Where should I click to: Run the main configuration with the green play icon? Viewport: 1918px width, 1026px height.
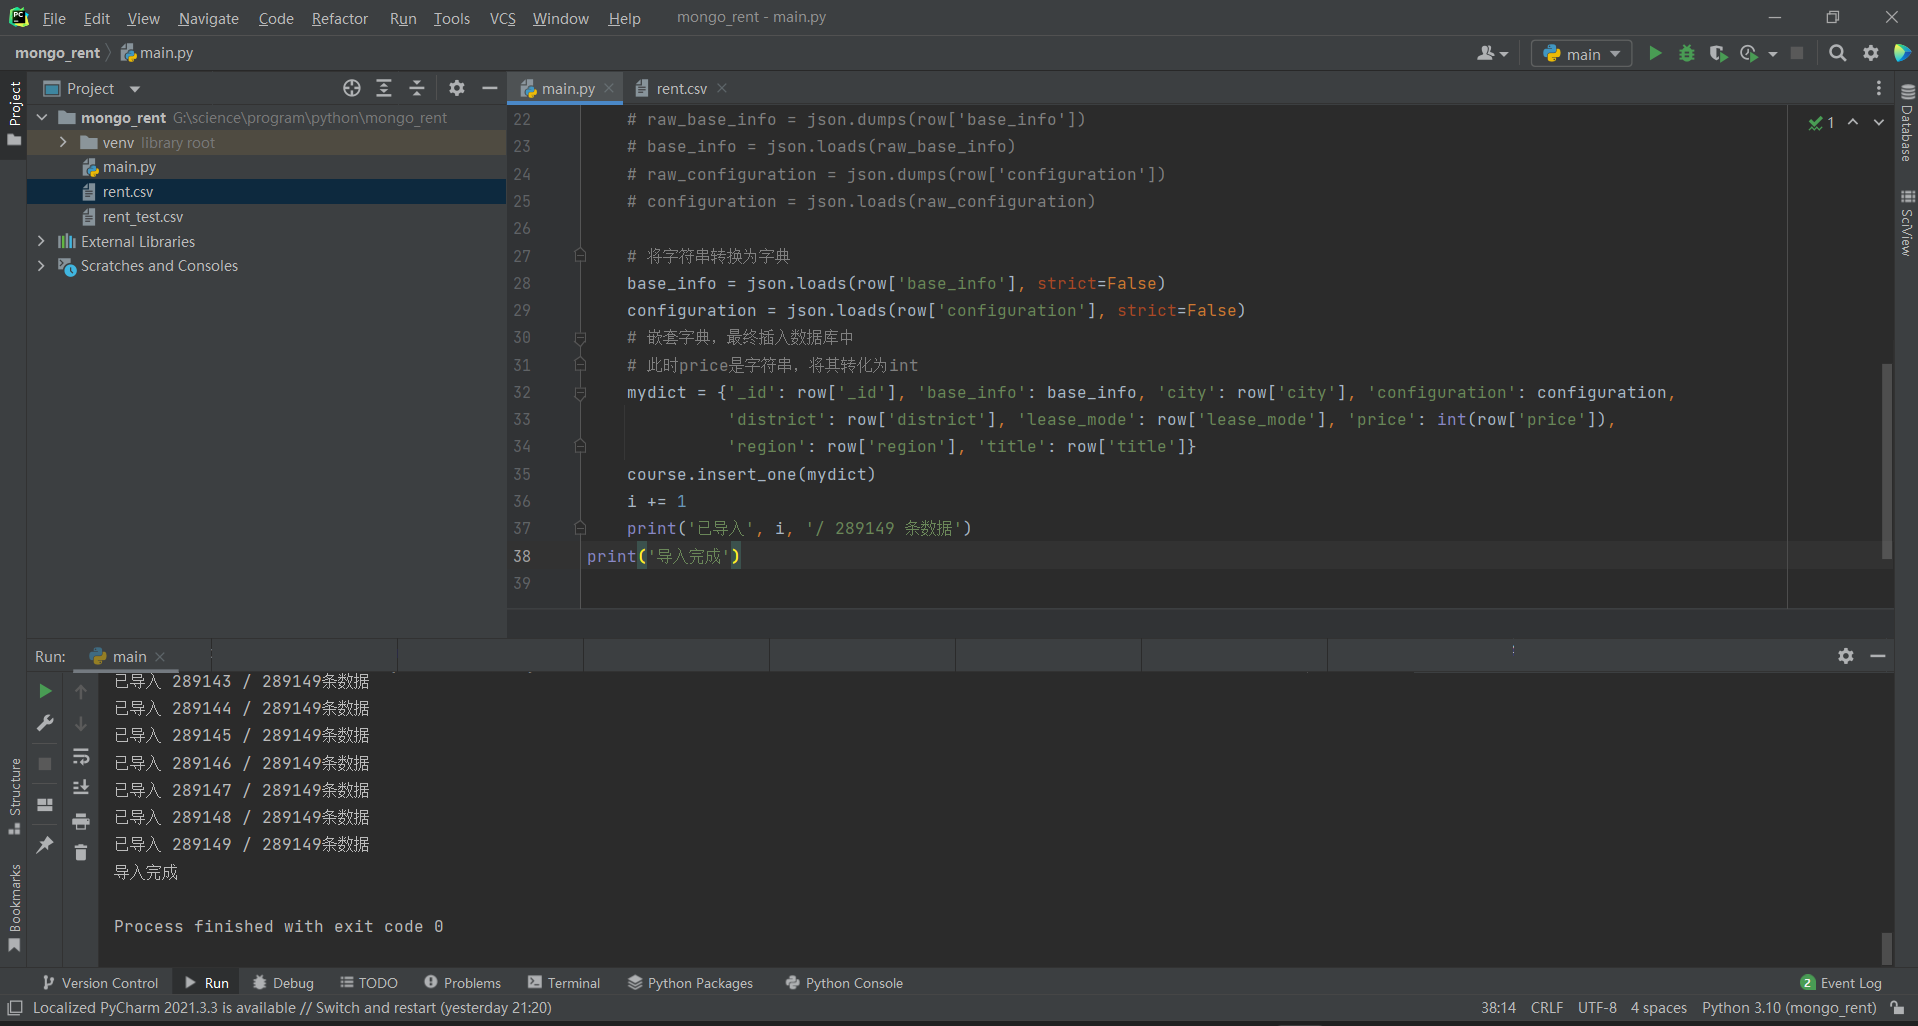point(1655,53)
